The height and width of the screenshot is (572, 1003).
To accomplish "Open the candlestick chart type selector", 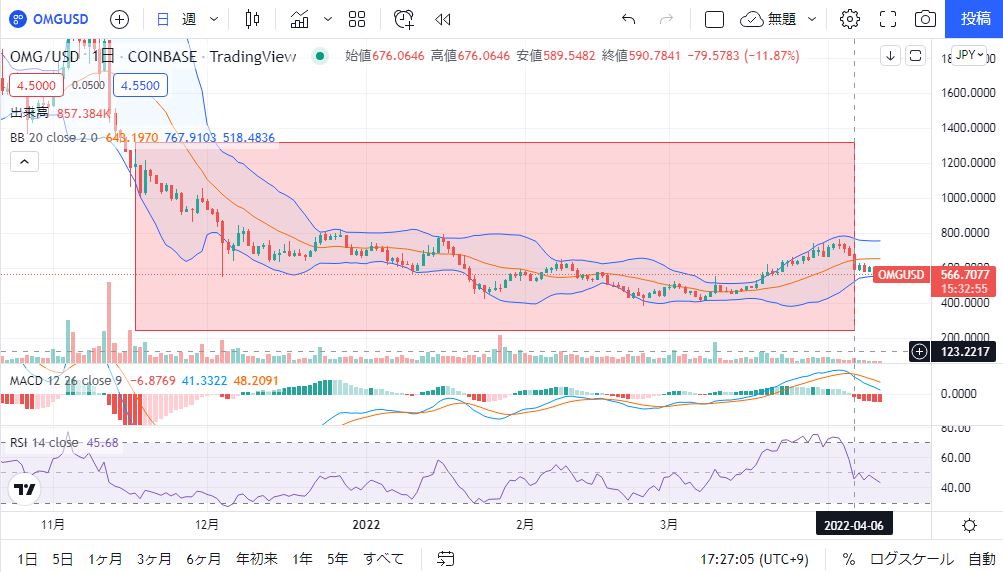I will click(x=252, y=19).
